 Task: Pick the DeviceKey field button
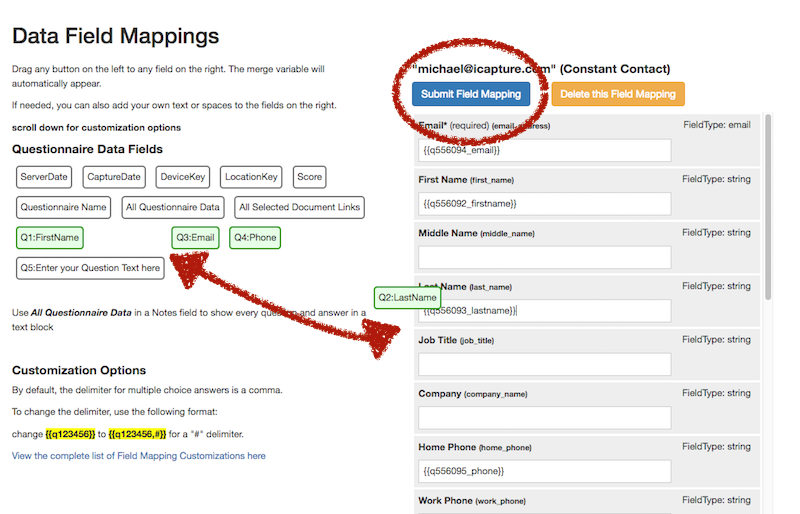(x=183, y=177)
